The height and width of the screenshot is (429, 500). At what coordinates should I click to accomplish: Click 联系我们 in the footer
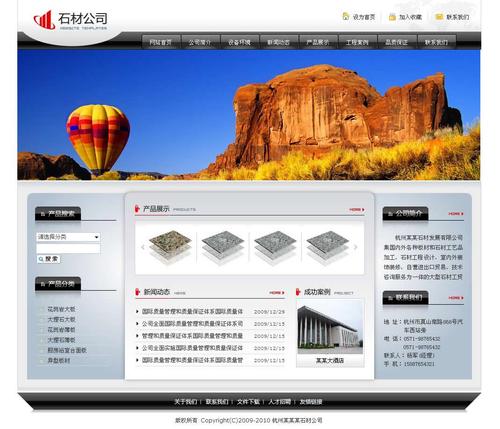pyautogui.click(x=217, y=402)
